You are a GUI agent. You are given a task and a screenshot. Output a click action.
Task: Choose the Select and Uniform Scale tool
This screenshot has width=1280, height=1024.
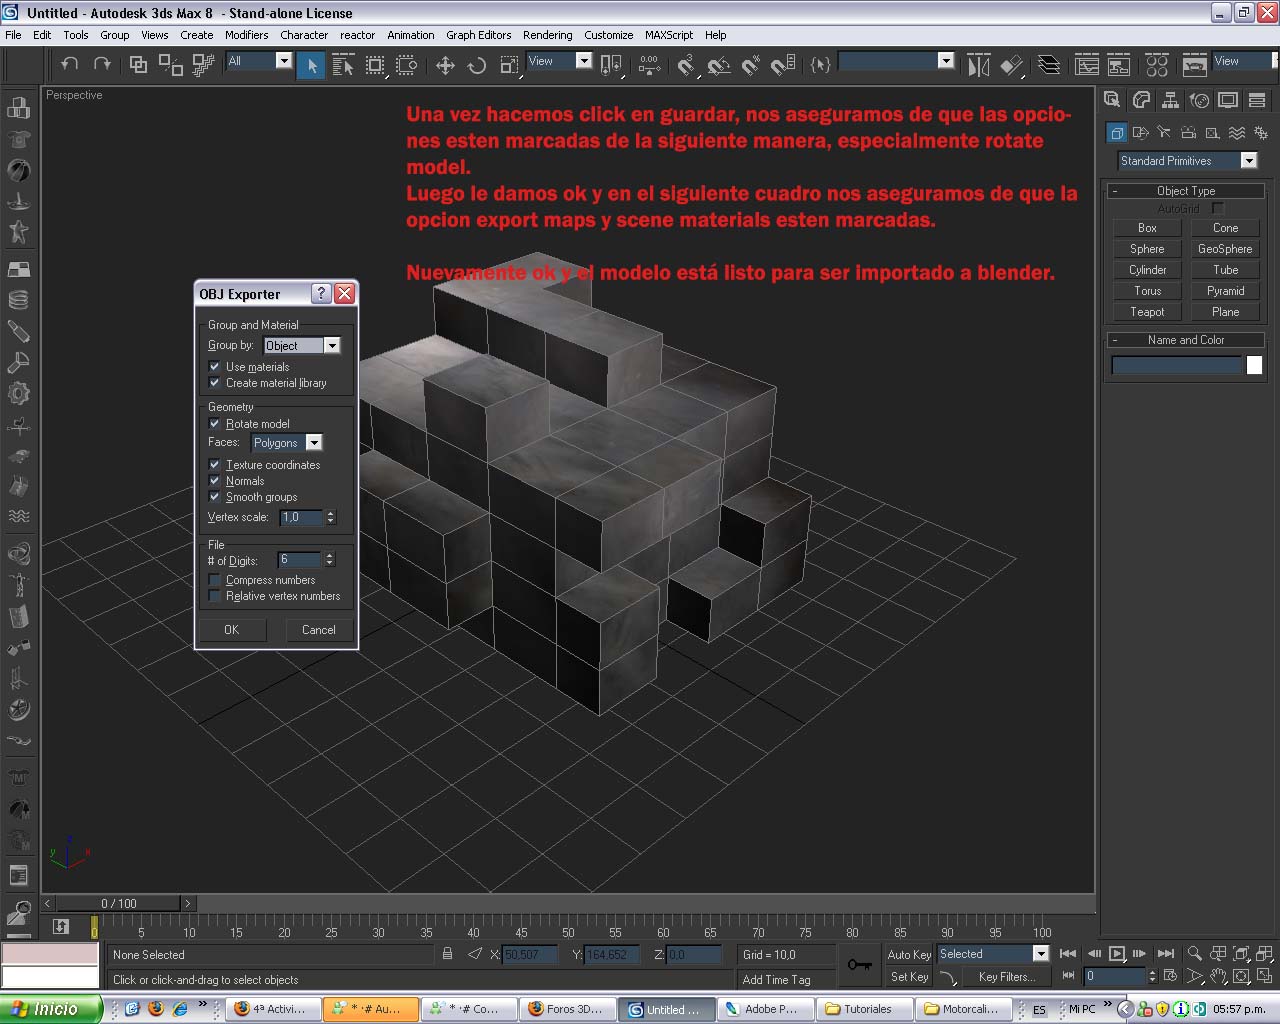[x=510, y=66]
